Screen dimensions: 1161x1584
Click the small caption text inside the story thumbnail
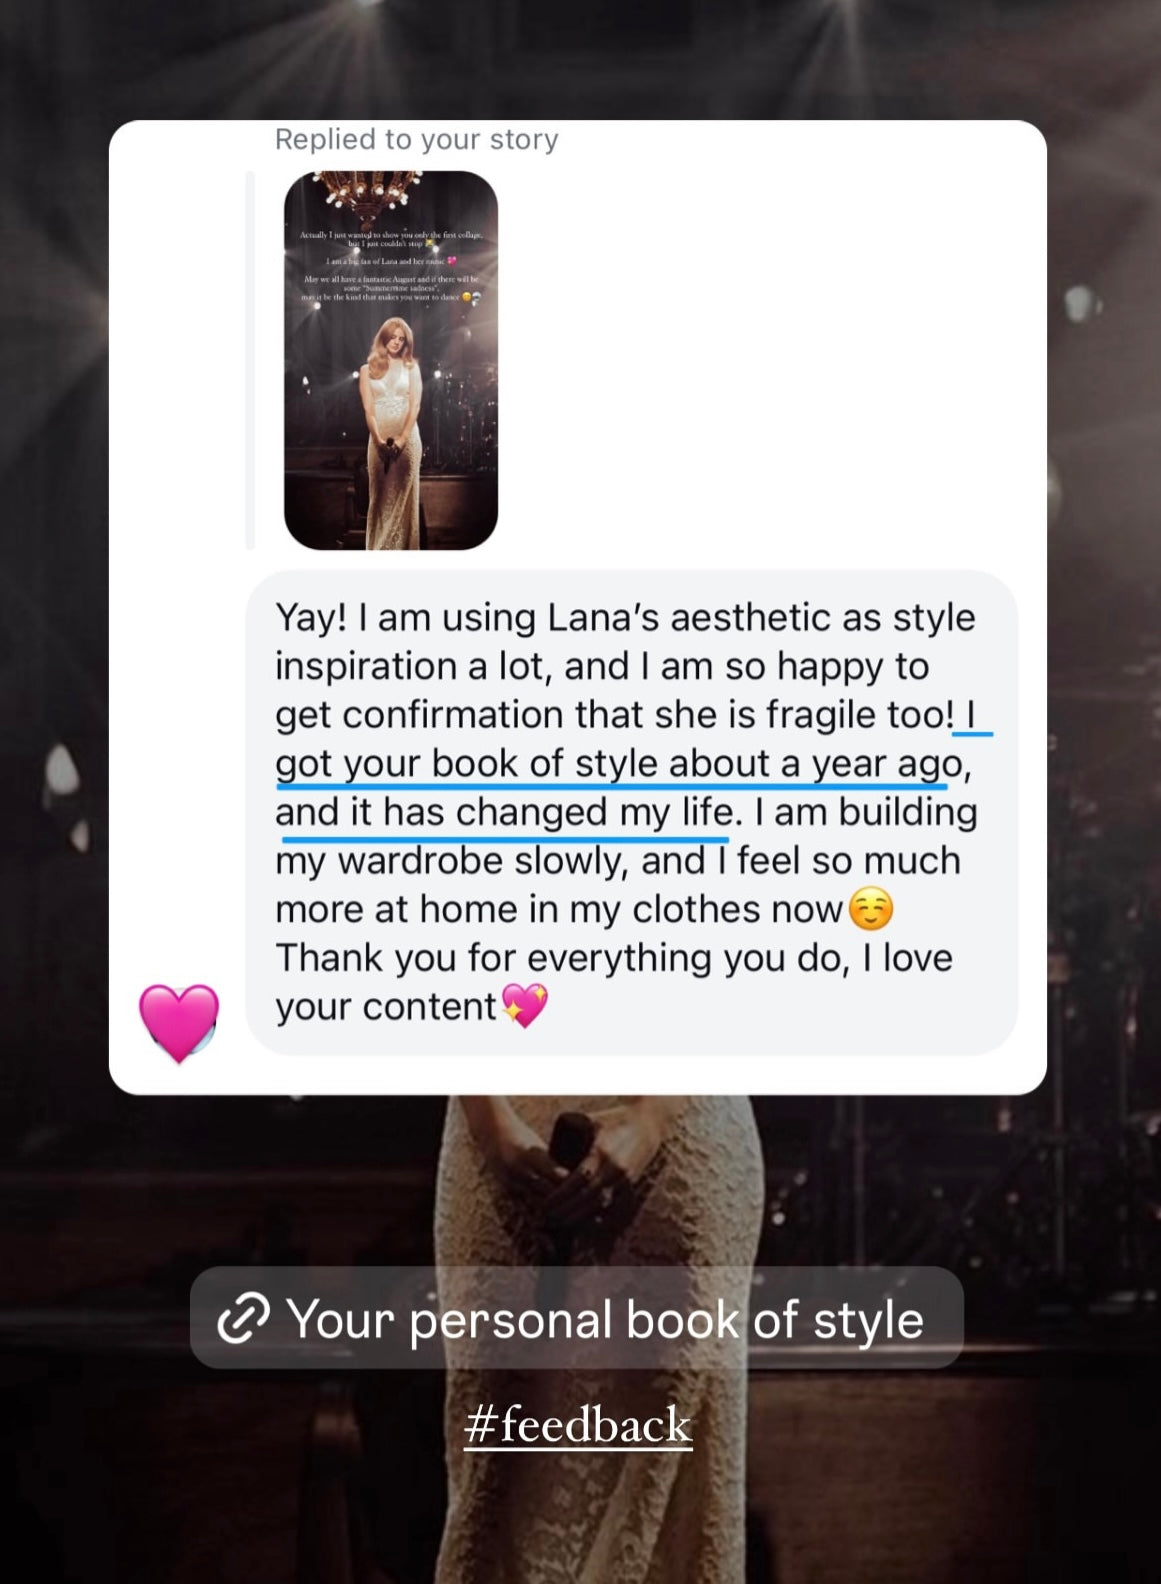[x=391, y=265]
